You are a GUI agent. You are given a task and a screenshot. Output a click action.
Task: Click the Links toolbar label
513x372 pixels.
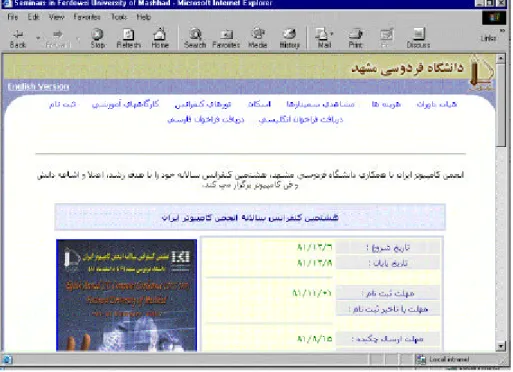pos(488,39)
